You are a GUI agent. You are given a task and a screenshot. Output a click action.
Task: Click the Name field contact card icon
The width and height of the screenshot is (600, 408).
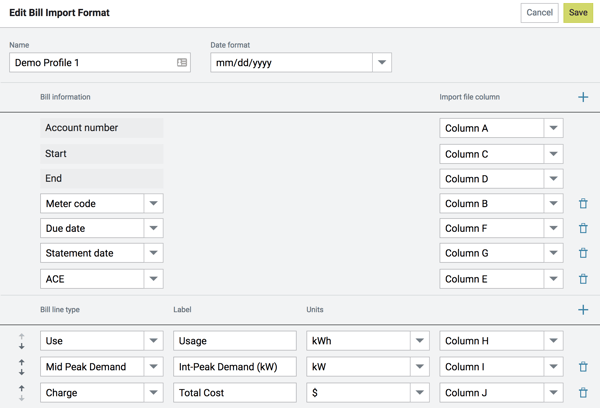coord(182,62)
